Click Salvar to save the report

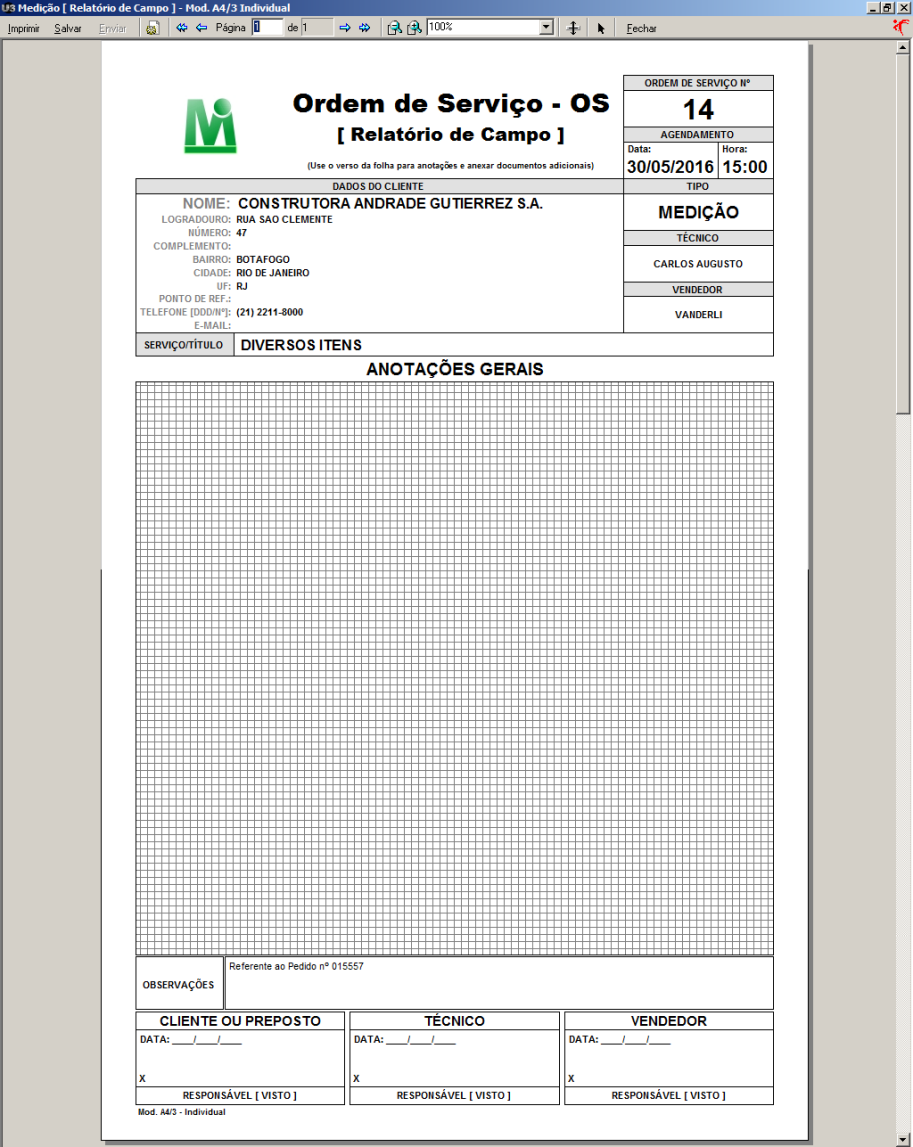[68, 28]
